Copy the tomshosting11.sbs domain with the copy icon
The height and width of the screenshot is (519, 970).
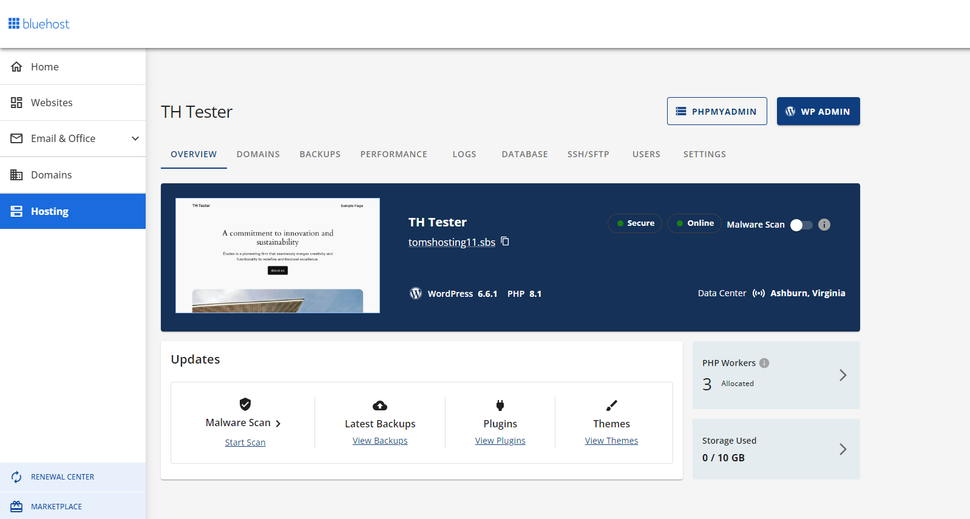coord(505,241)
